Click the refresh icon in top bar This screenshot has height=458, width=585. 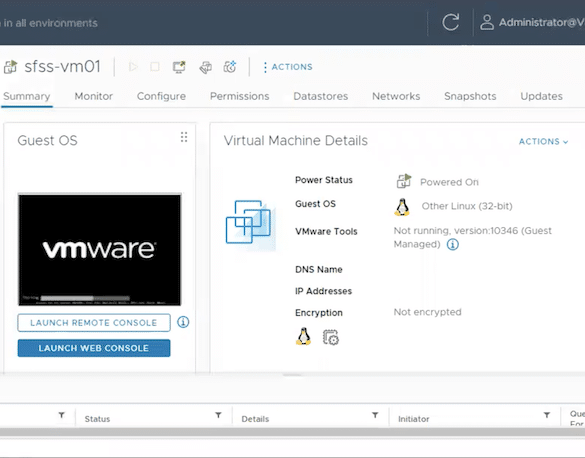(450, 22)
